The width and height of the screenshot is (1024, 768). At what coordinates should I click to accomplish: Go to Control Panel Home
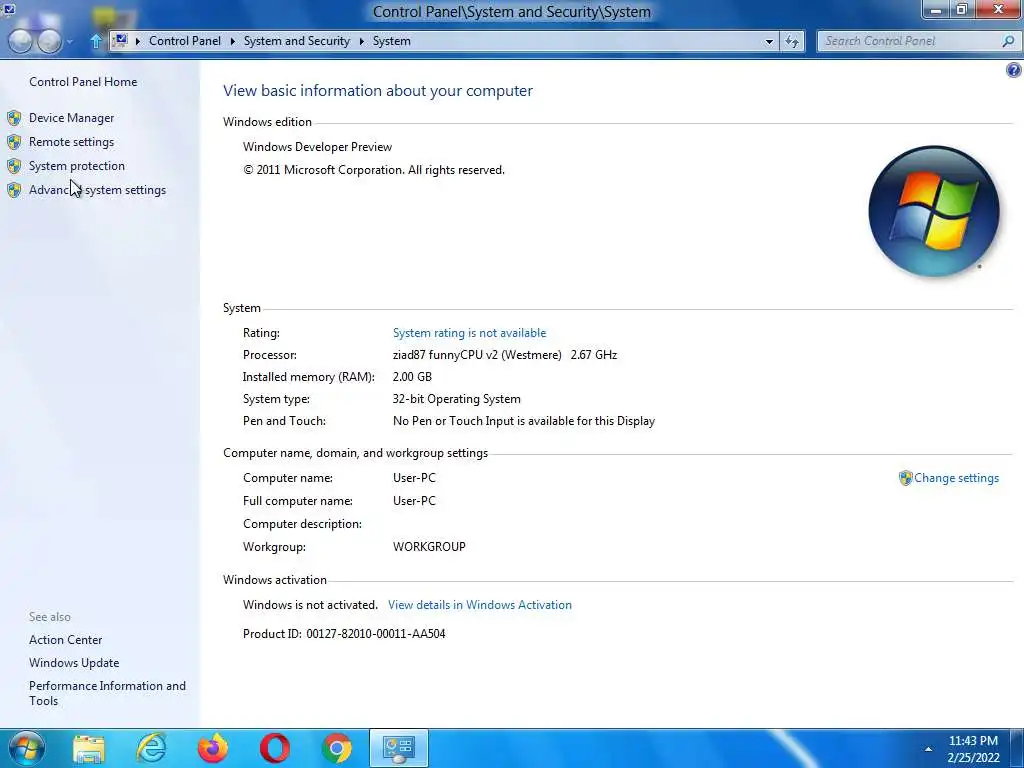83,82
